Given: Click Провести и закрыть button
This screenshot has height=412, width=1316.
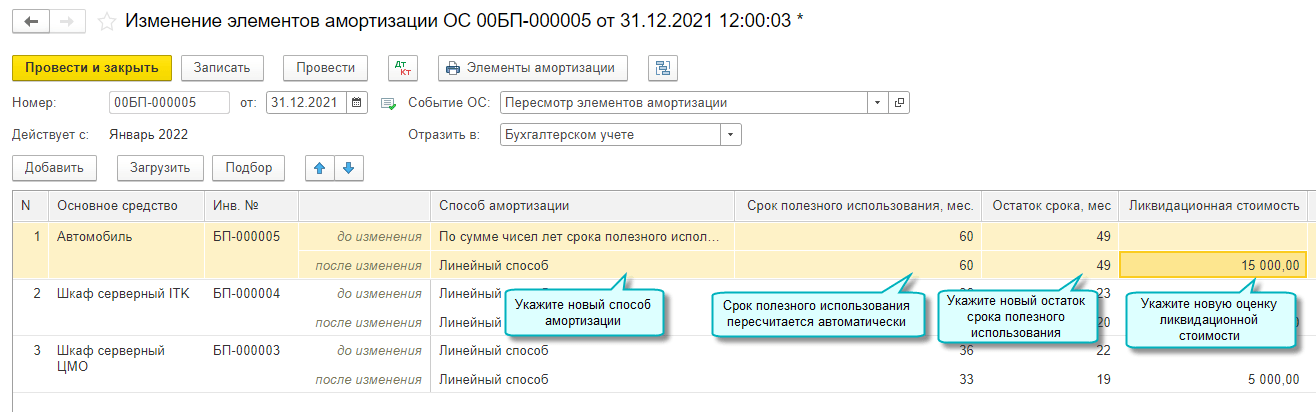Looking at the screenshot, I should pos(92,68).
